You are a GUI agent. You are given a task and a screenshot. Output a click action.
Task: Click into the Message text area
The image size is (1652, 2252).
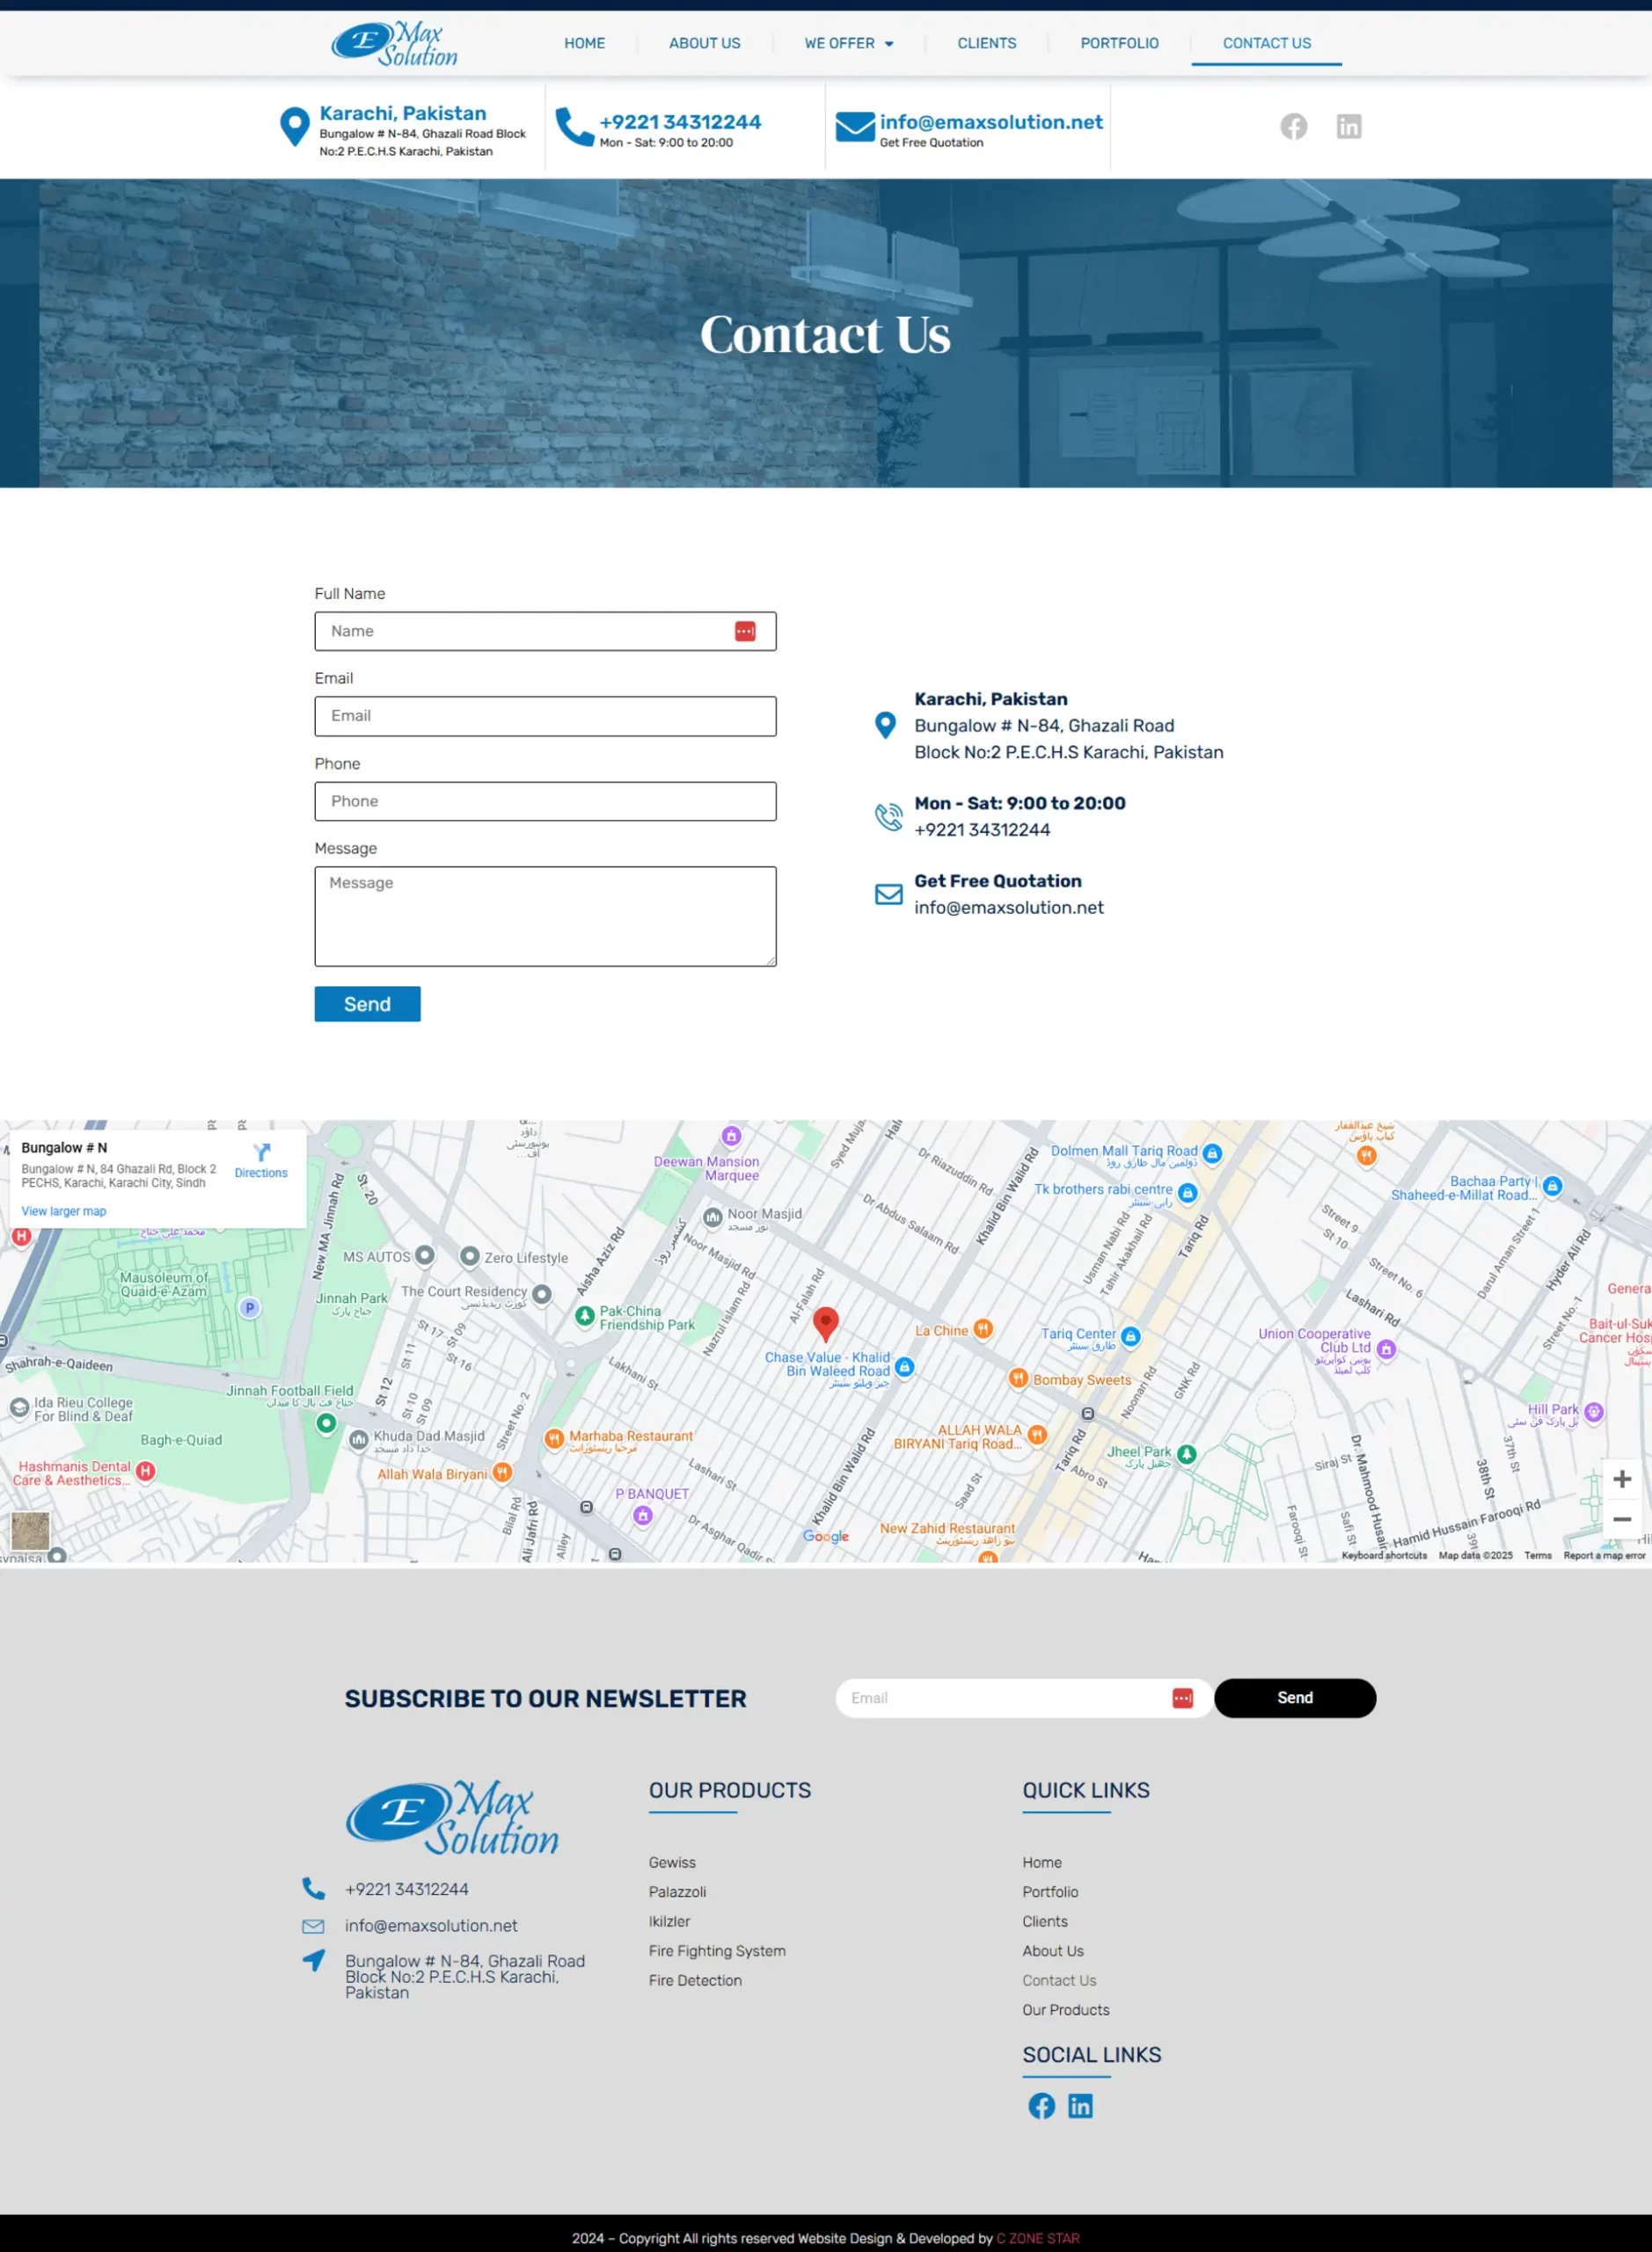pyautogui.click(x=545, y=916)
